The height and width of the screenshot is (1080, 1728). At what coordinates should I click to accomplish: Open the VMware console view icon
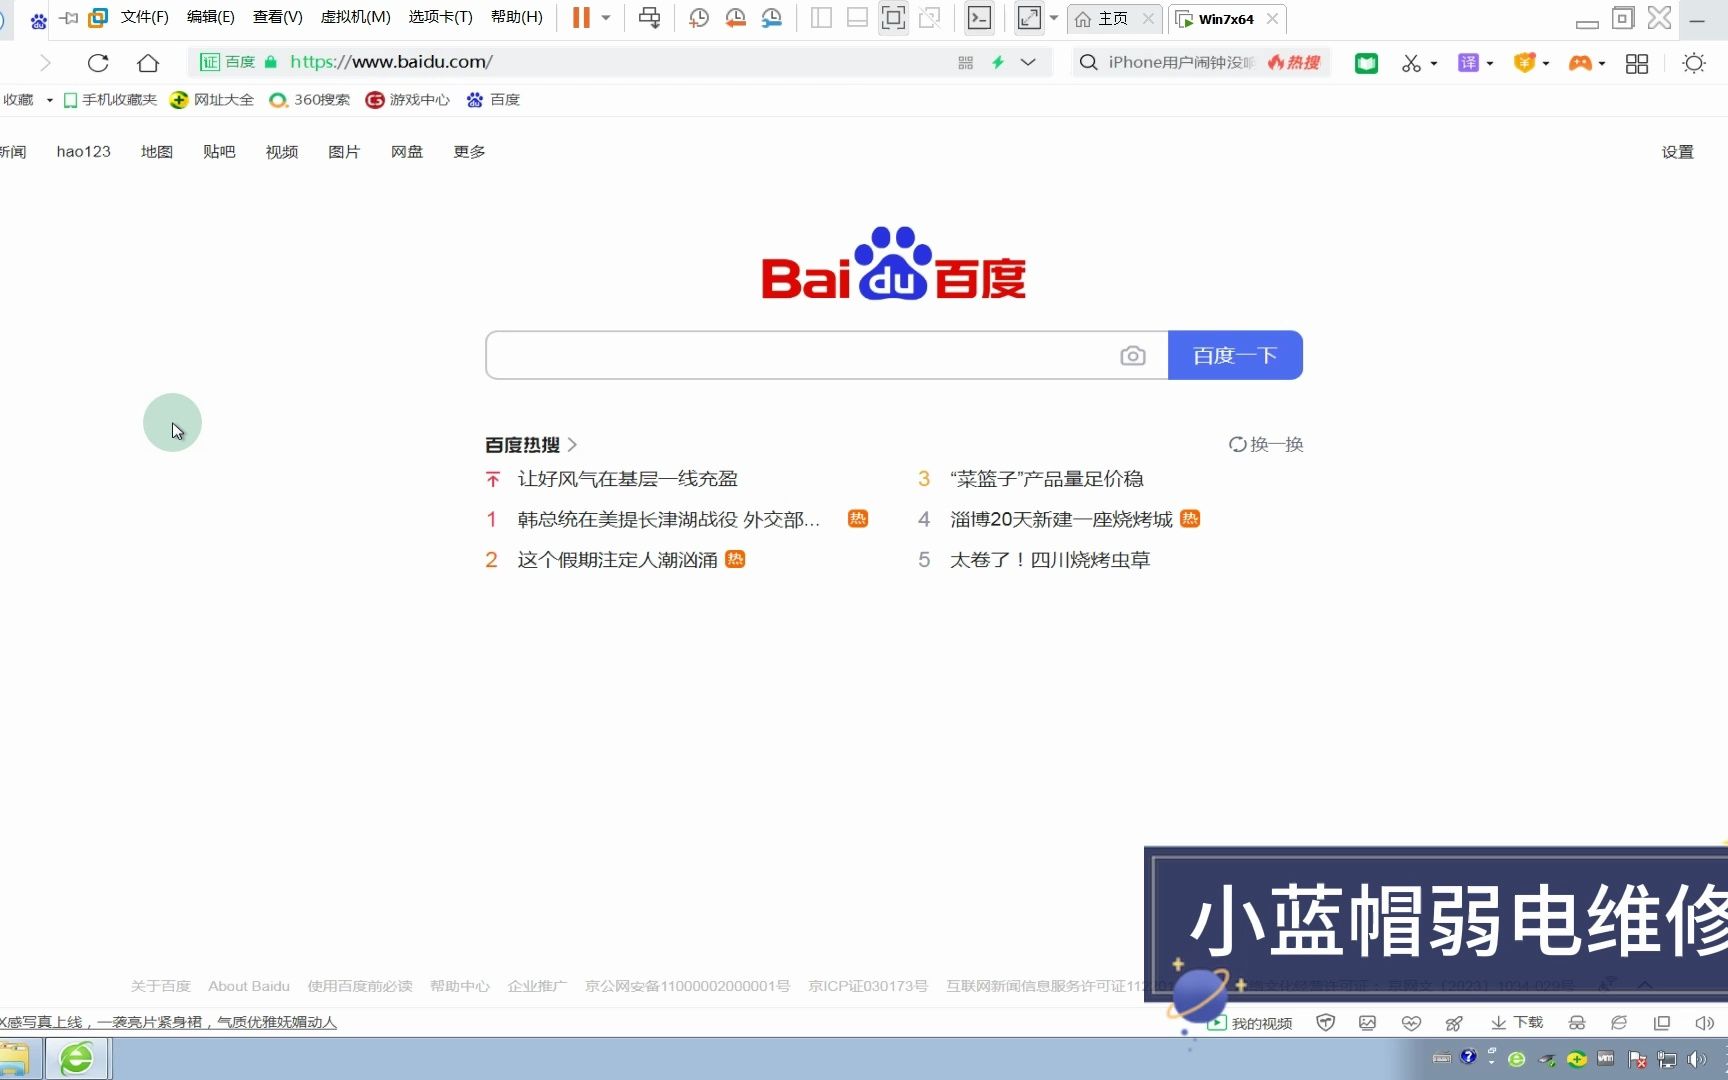coord(979,17)
